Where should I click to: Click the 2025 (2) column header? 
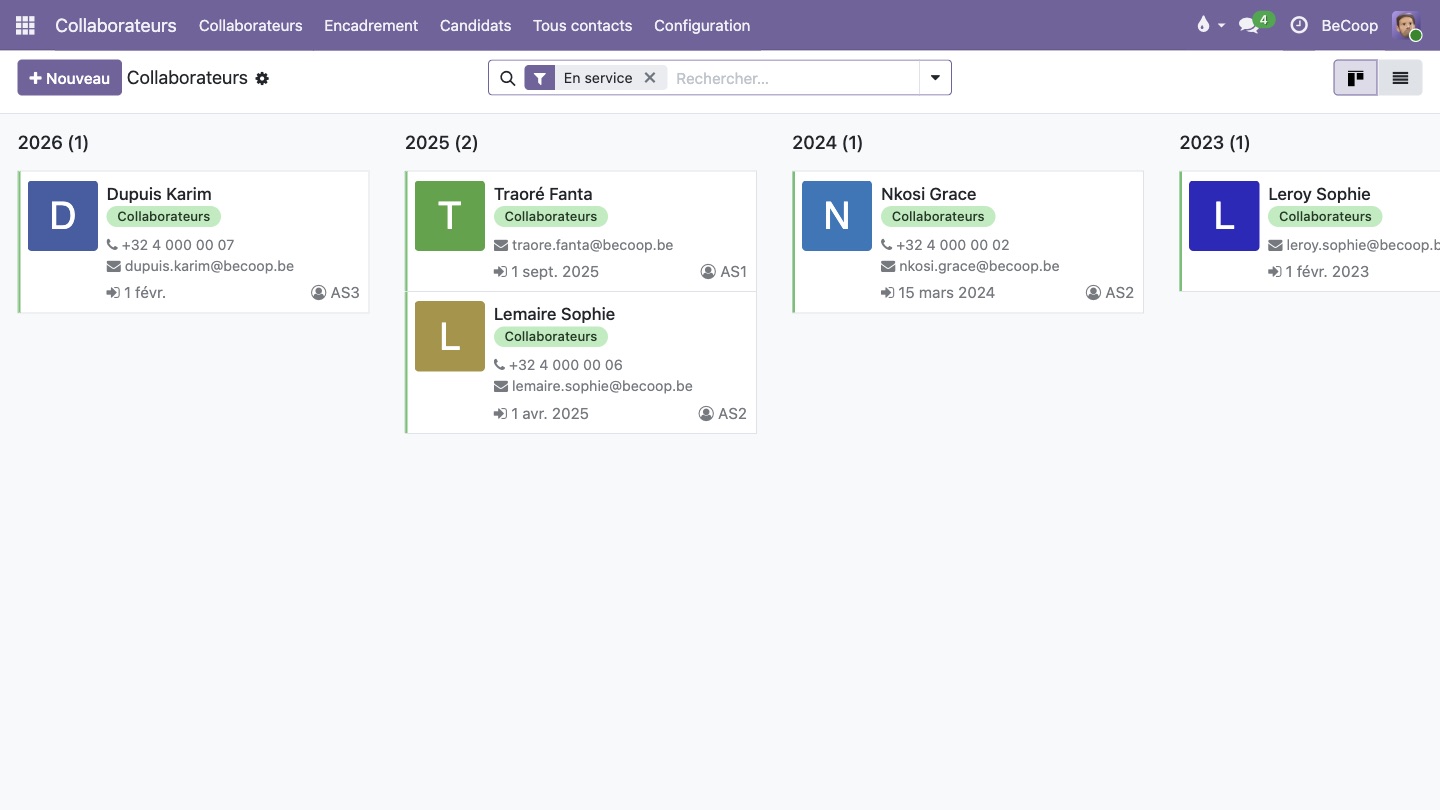tap(441, 143)
